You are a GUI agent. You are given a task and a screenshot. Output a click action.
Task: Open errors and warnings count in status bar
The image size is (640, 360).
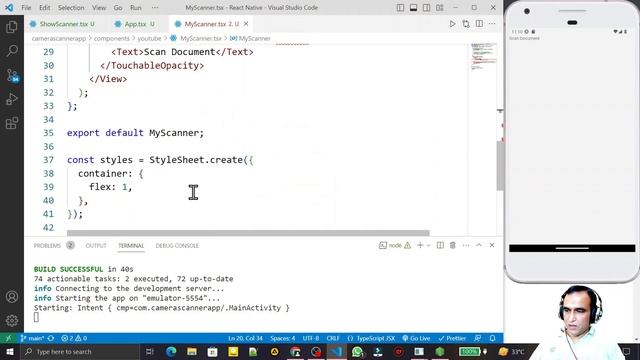[x=74, y=338]
